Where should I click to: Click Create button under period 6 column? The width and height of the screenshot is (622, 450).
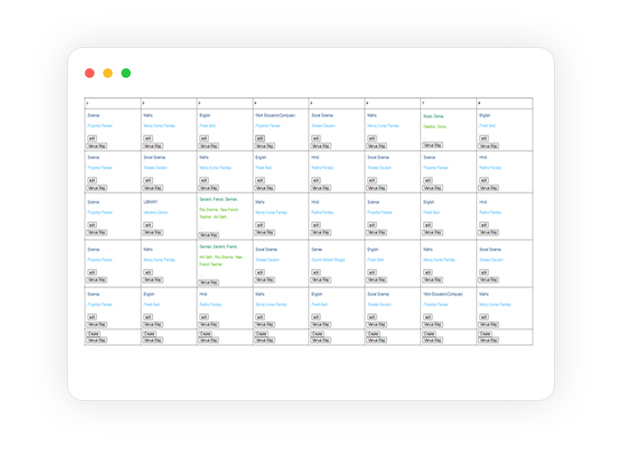coord(373,334)
